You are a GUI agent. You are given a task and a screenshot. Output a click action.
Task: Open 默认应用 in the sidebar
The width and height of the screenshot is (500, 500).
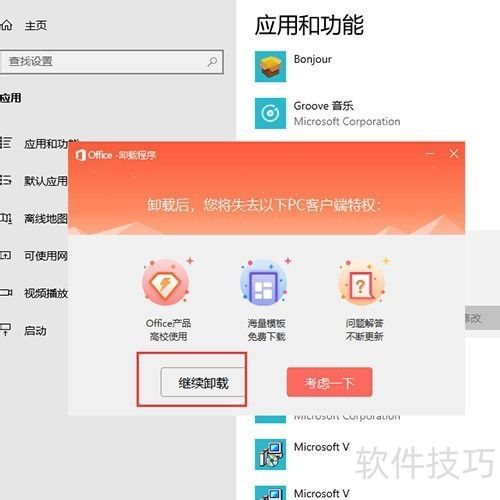point(34,181)
